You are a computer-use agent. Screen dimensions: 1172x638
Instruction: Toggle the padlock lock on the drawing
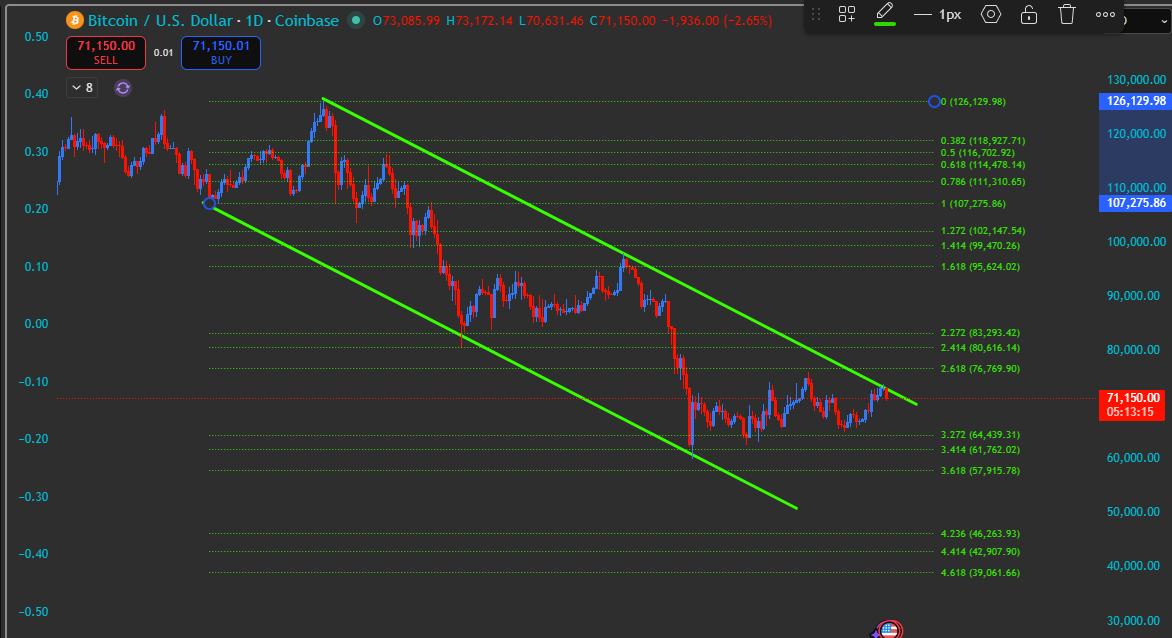pos(1028,14)
